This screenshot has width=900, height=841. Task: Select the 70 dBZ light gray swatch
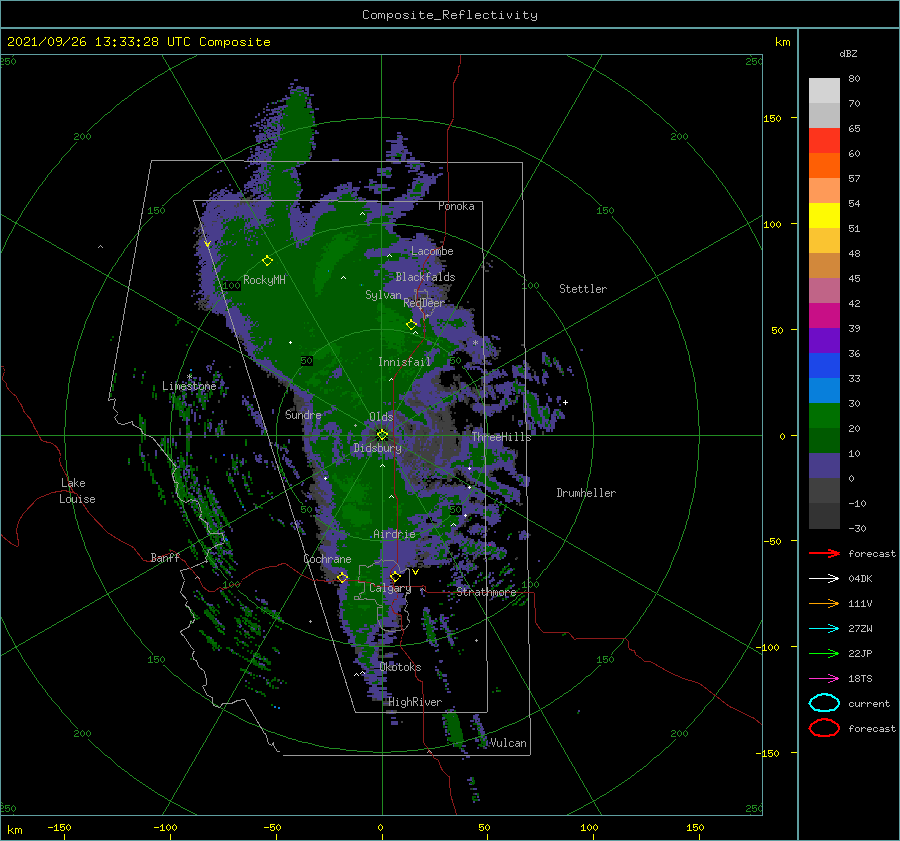pos(824,91)
